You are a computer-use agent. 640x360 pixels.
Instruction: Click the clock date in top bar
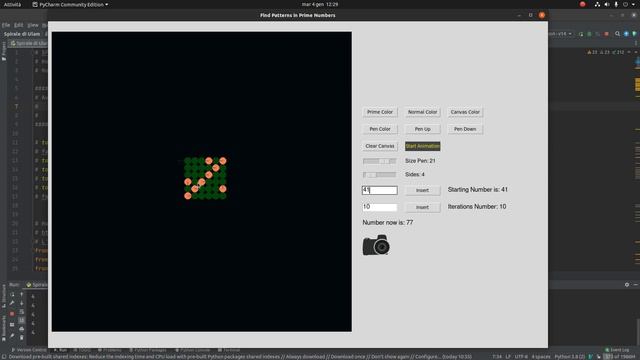320,4
